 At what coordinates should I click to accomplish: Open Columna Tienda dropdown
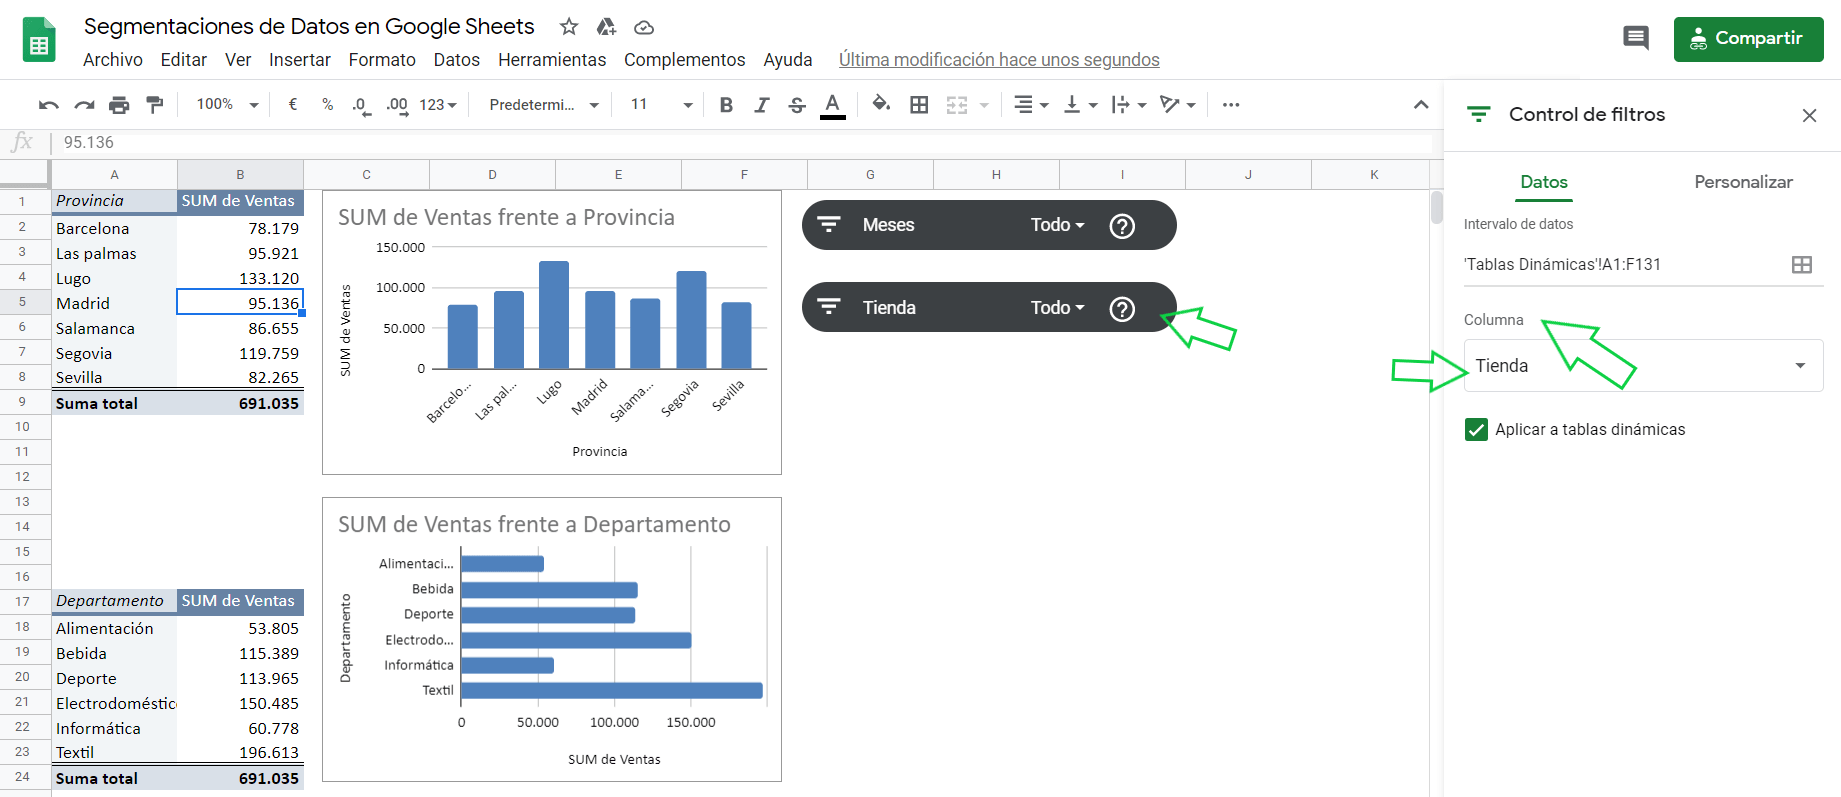coord(1643,366)
